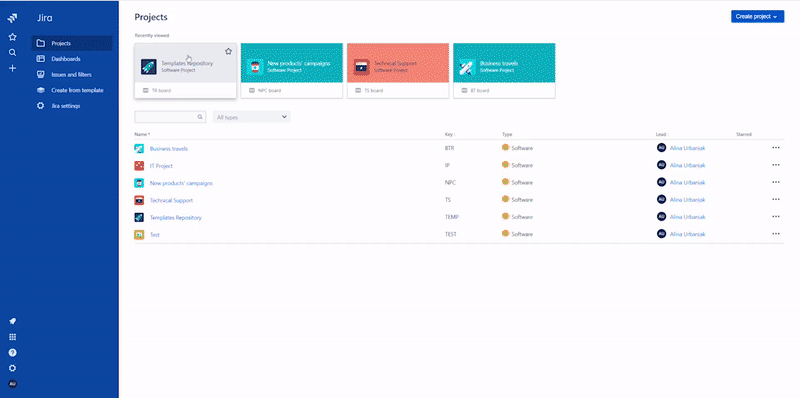The width and height of the screenshot is (800, 398).
Task: Open Create from template in sidebar
Action: point(72,90)
